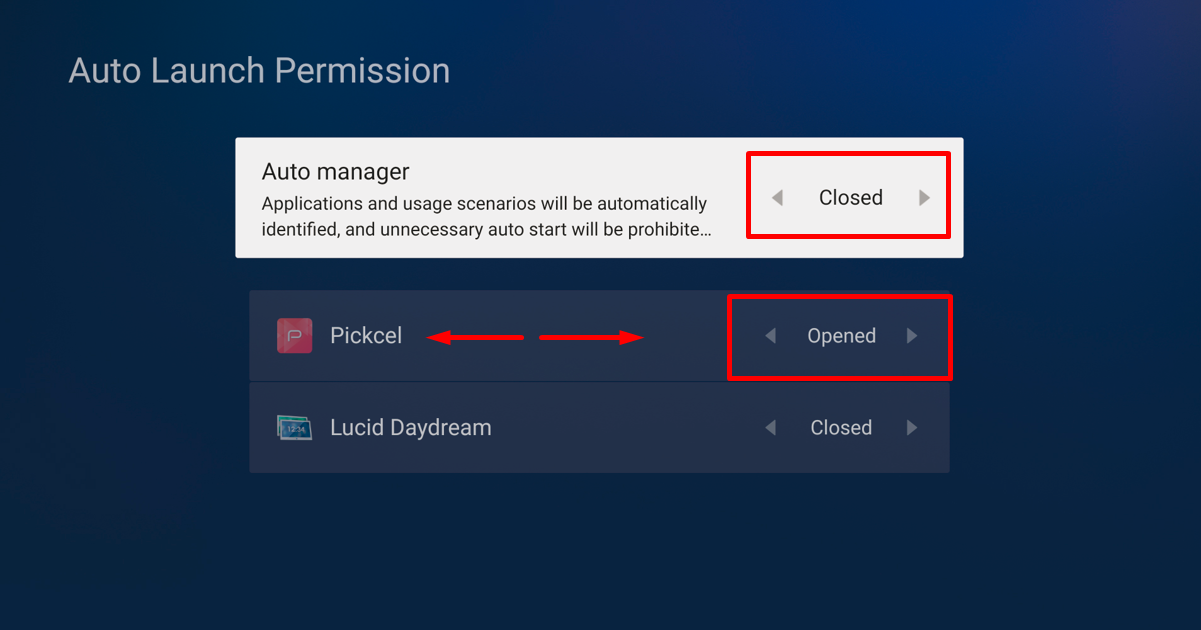
Task: Click the Auto Launch Permission title
Action: (259, 70)
